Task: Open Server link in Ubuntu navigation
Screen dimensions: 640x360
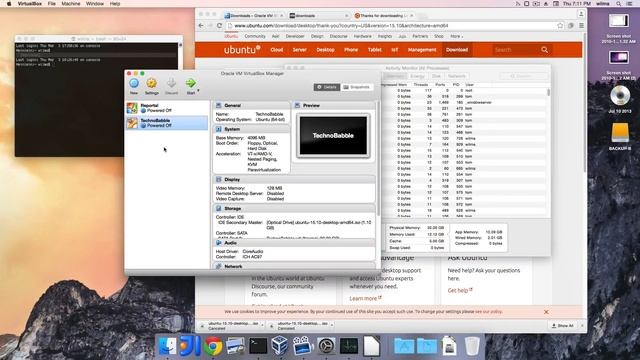Action: tap(299, 50)
